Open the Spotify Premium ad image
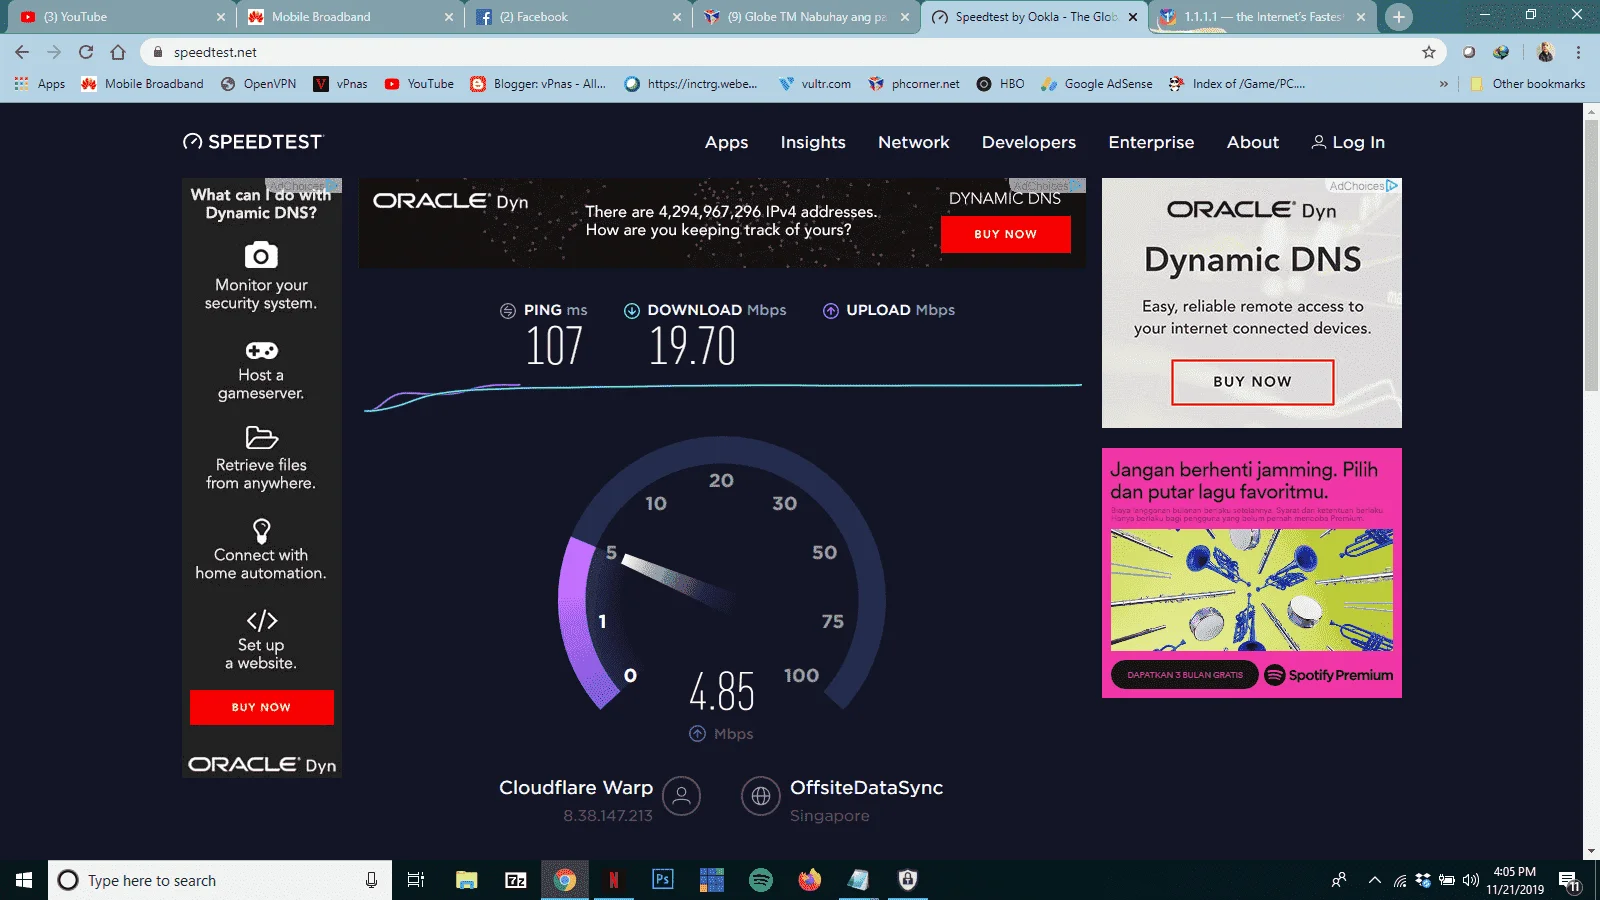Screen dimensions: 1600x900 pos(1252,590)
